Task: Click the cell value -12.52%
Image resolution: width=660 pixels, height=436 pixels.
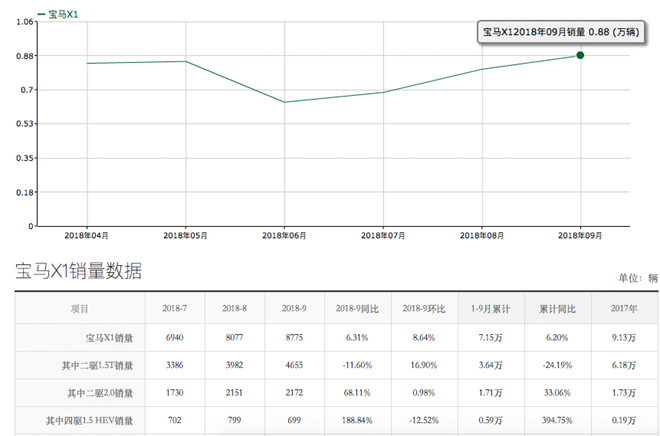Action: pyautogui.click(x=424, y=420)
